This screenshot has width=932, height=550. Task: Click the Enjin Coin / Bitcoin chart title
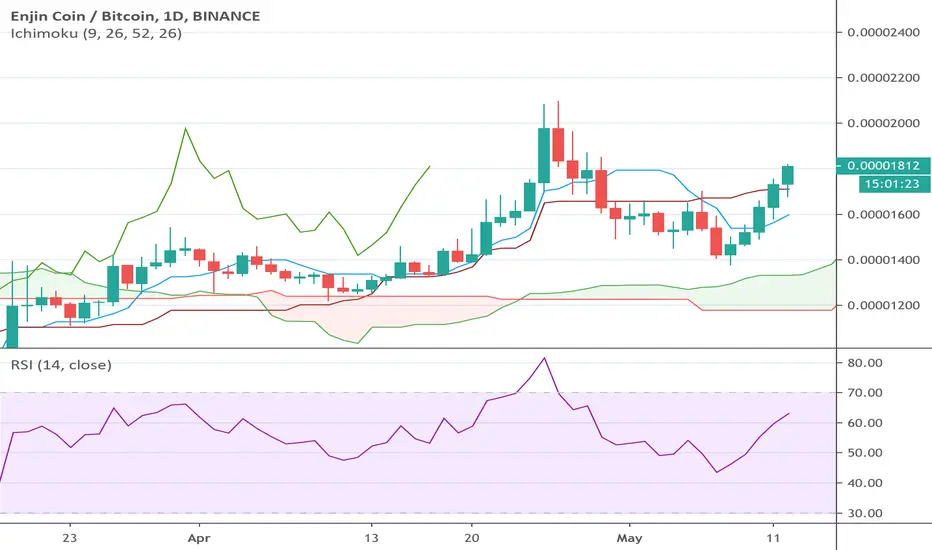click(x=136, y=16)
